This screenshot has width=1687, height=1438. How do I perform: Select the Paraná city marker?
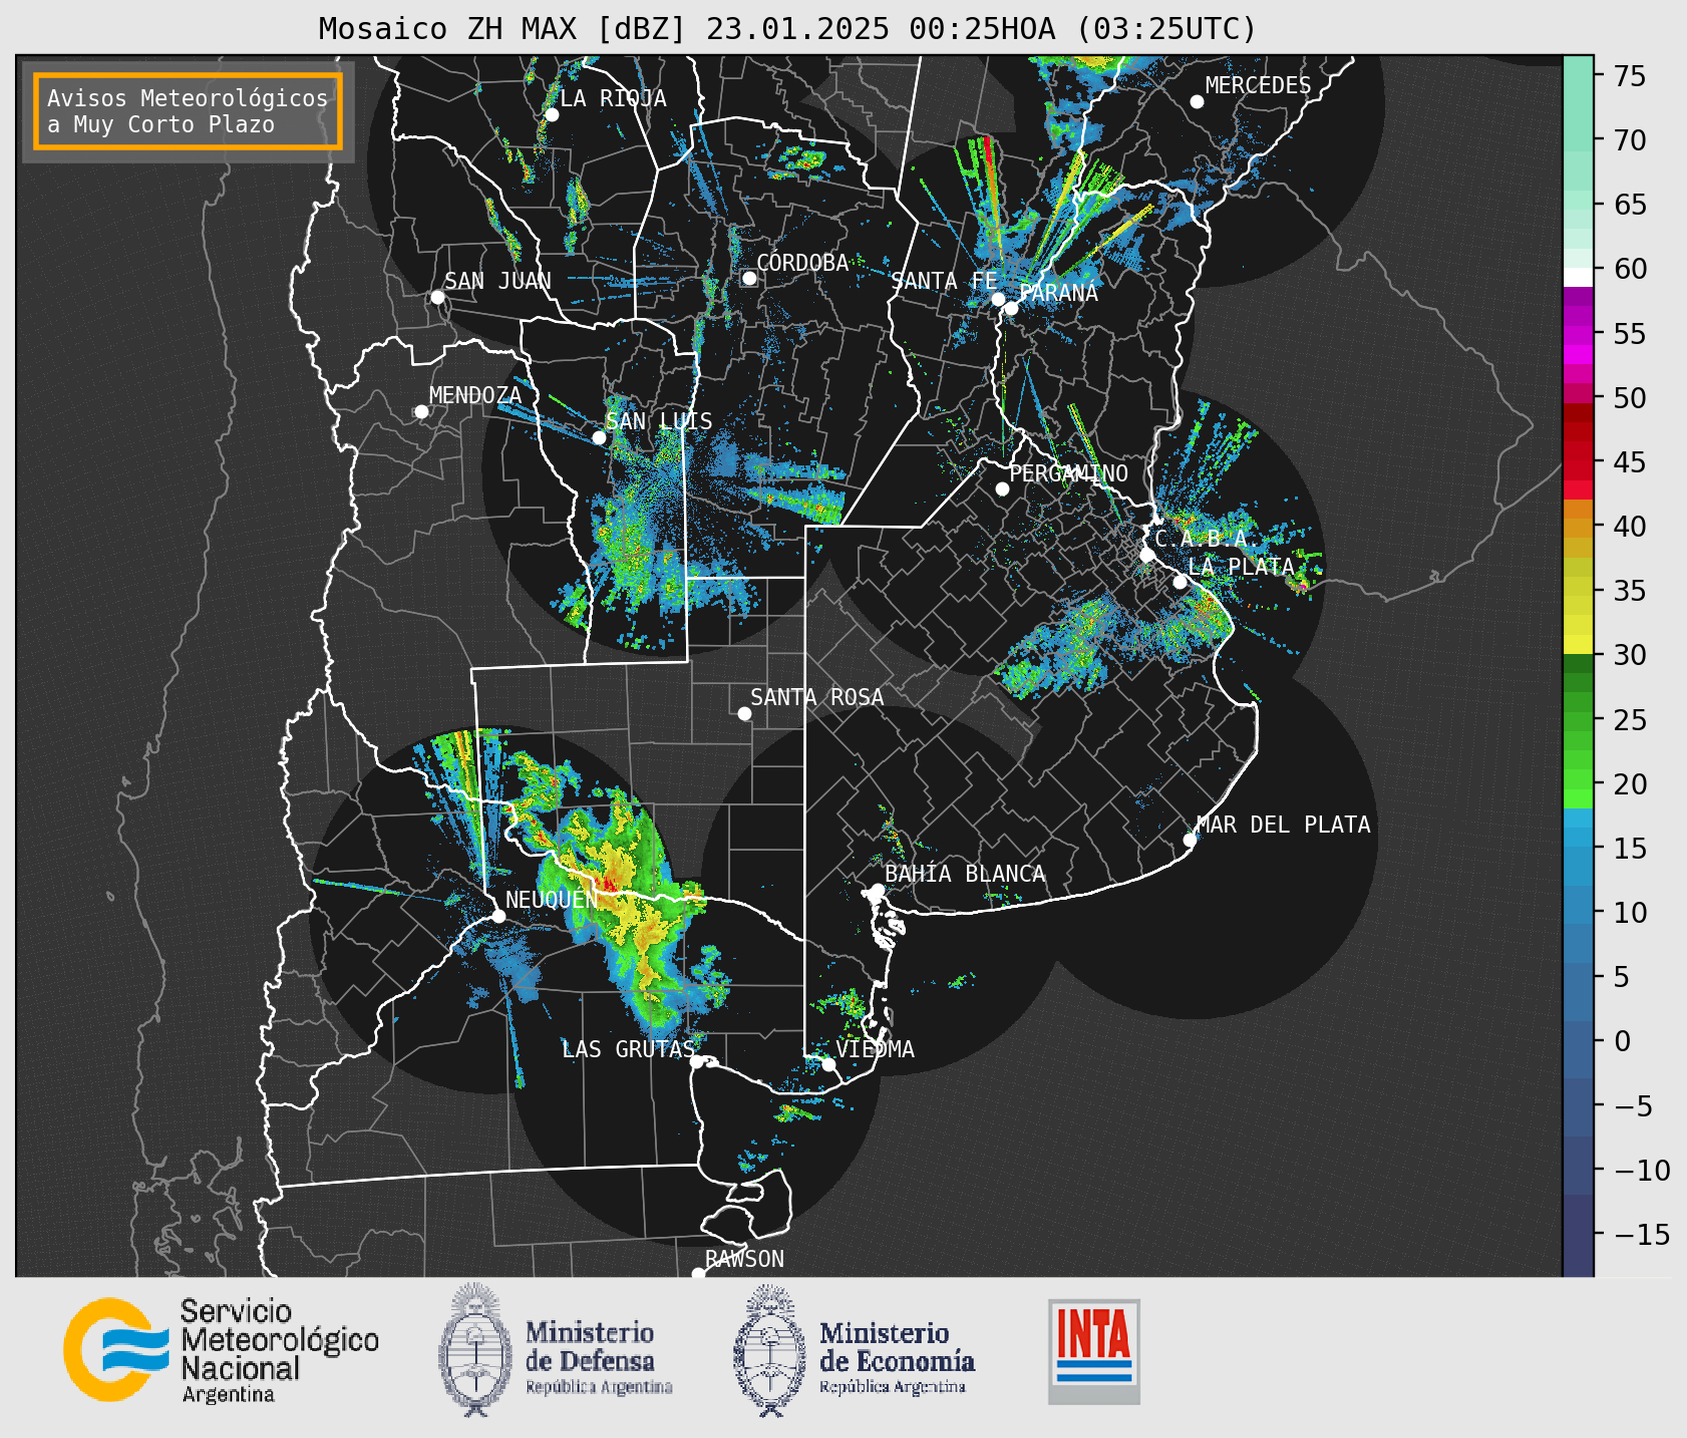pos(1011,308)
